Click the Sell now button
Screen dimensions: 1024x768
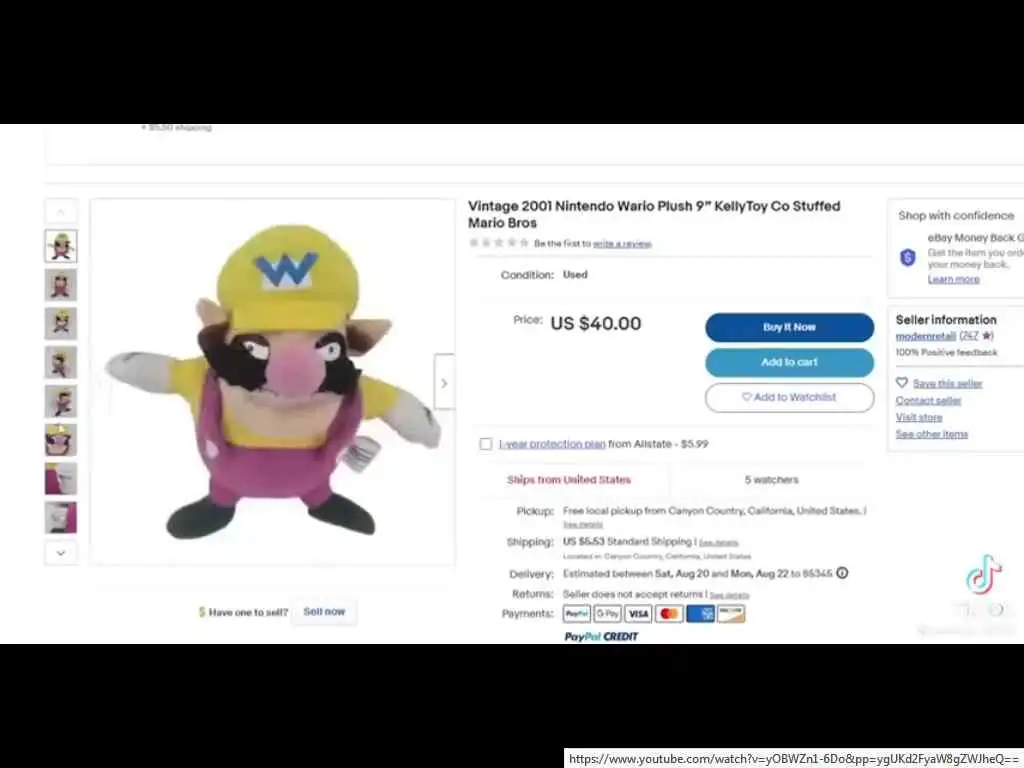(x=324, y=612)
